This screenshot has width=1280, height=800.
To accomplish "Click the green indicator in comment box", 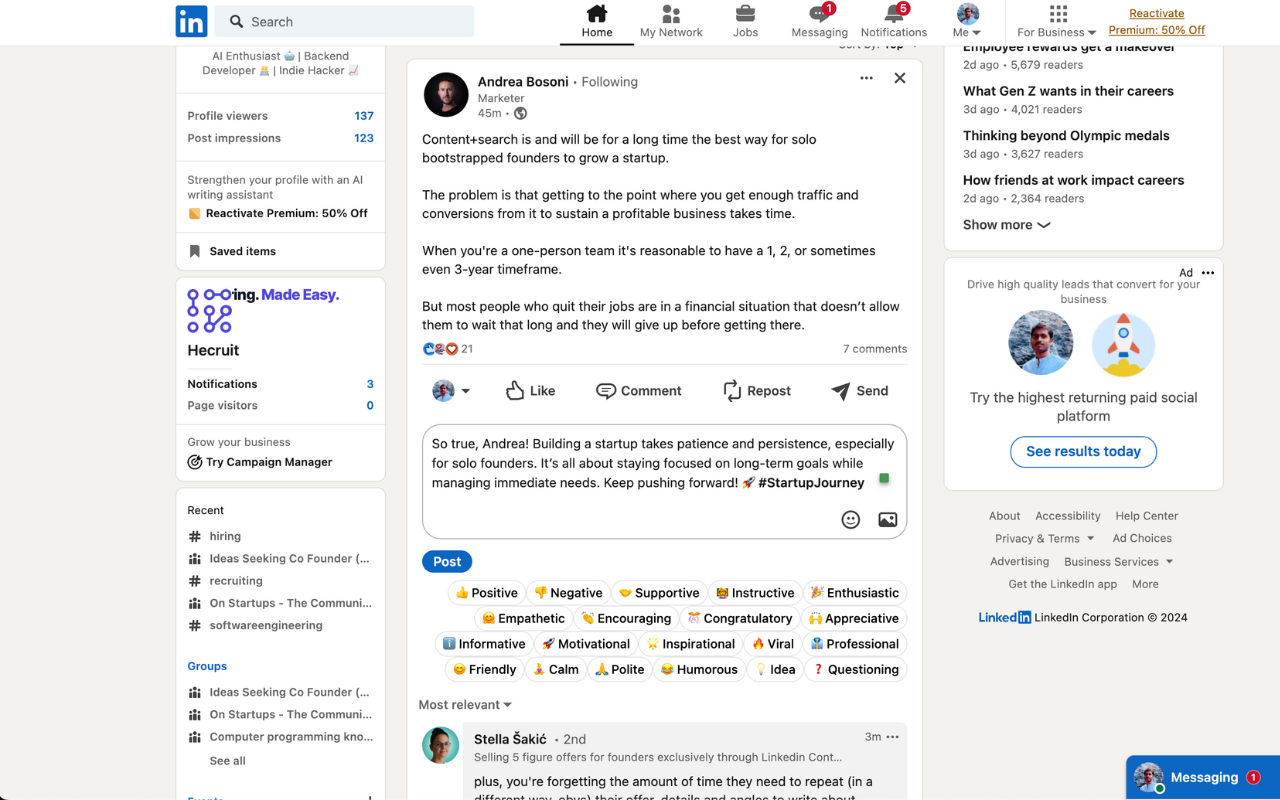I will [884, 479].
